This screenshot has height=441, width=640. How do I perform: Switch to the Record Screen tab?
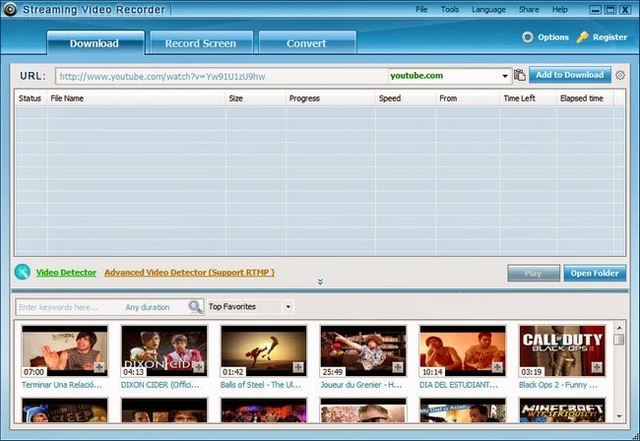tap(200, 43)
